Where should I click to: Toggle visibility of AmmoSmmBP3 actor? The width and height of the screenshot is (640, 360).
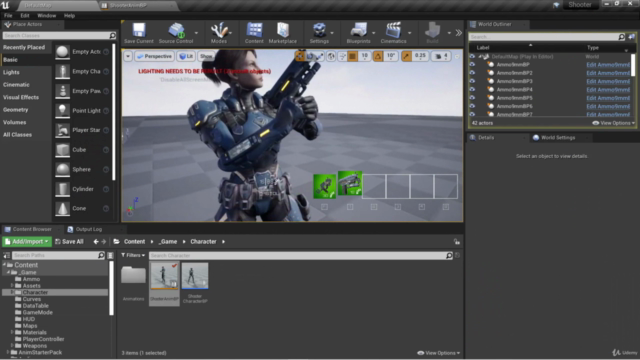[x=472, y=81]
